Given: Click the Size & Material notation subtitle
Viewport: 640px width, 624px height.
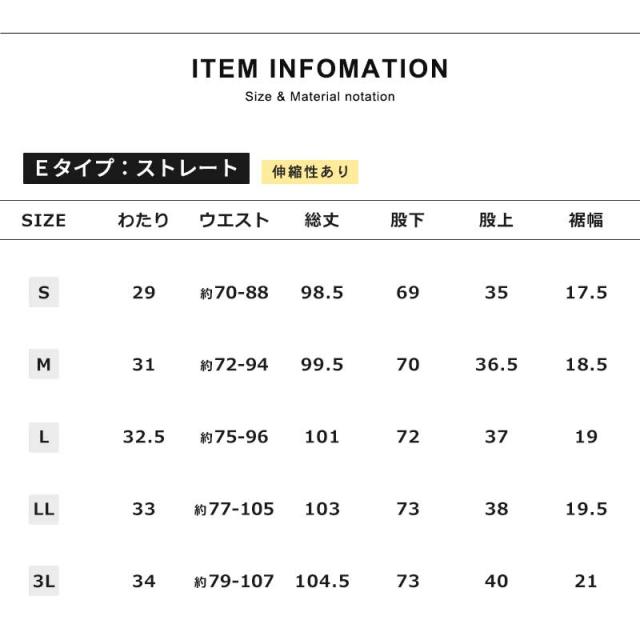Looking at the screenshot, I should tap(320, 97).
